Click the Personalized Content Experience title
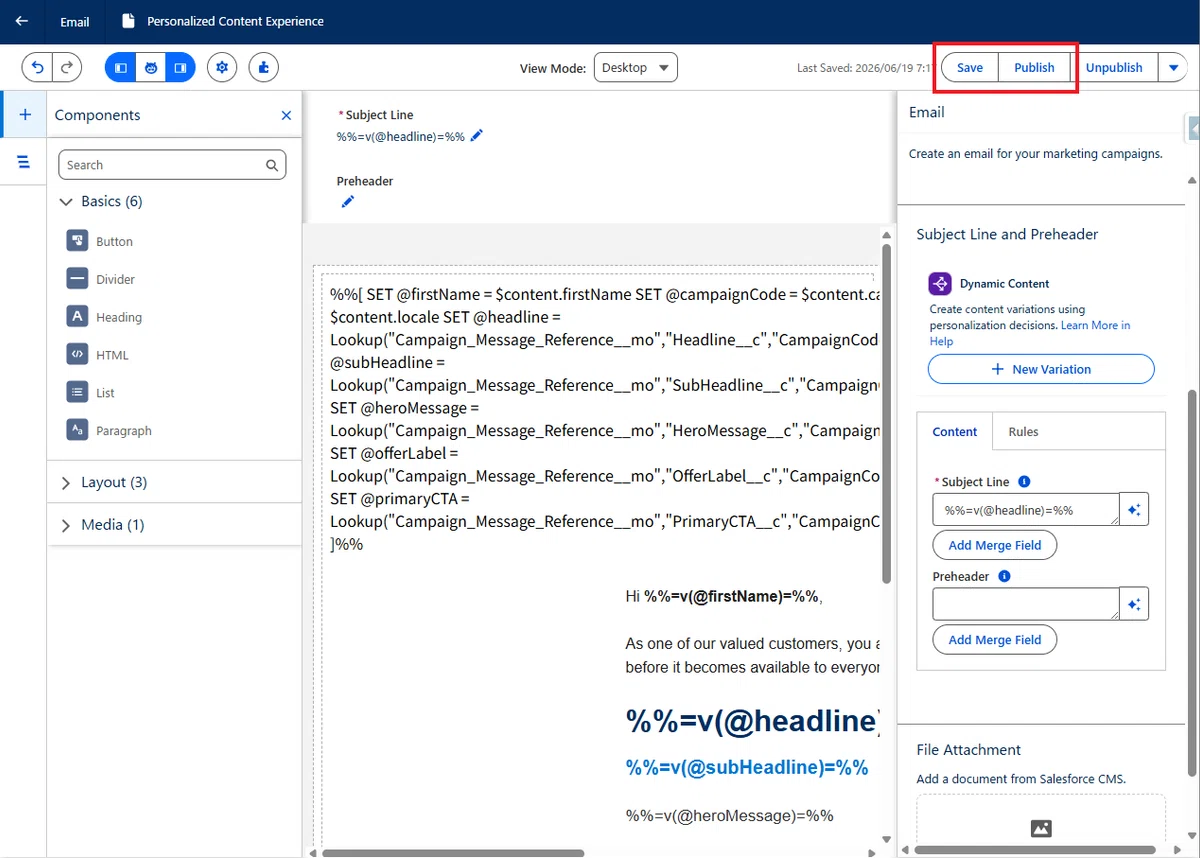1200x858 pixels. click(235, 21)
